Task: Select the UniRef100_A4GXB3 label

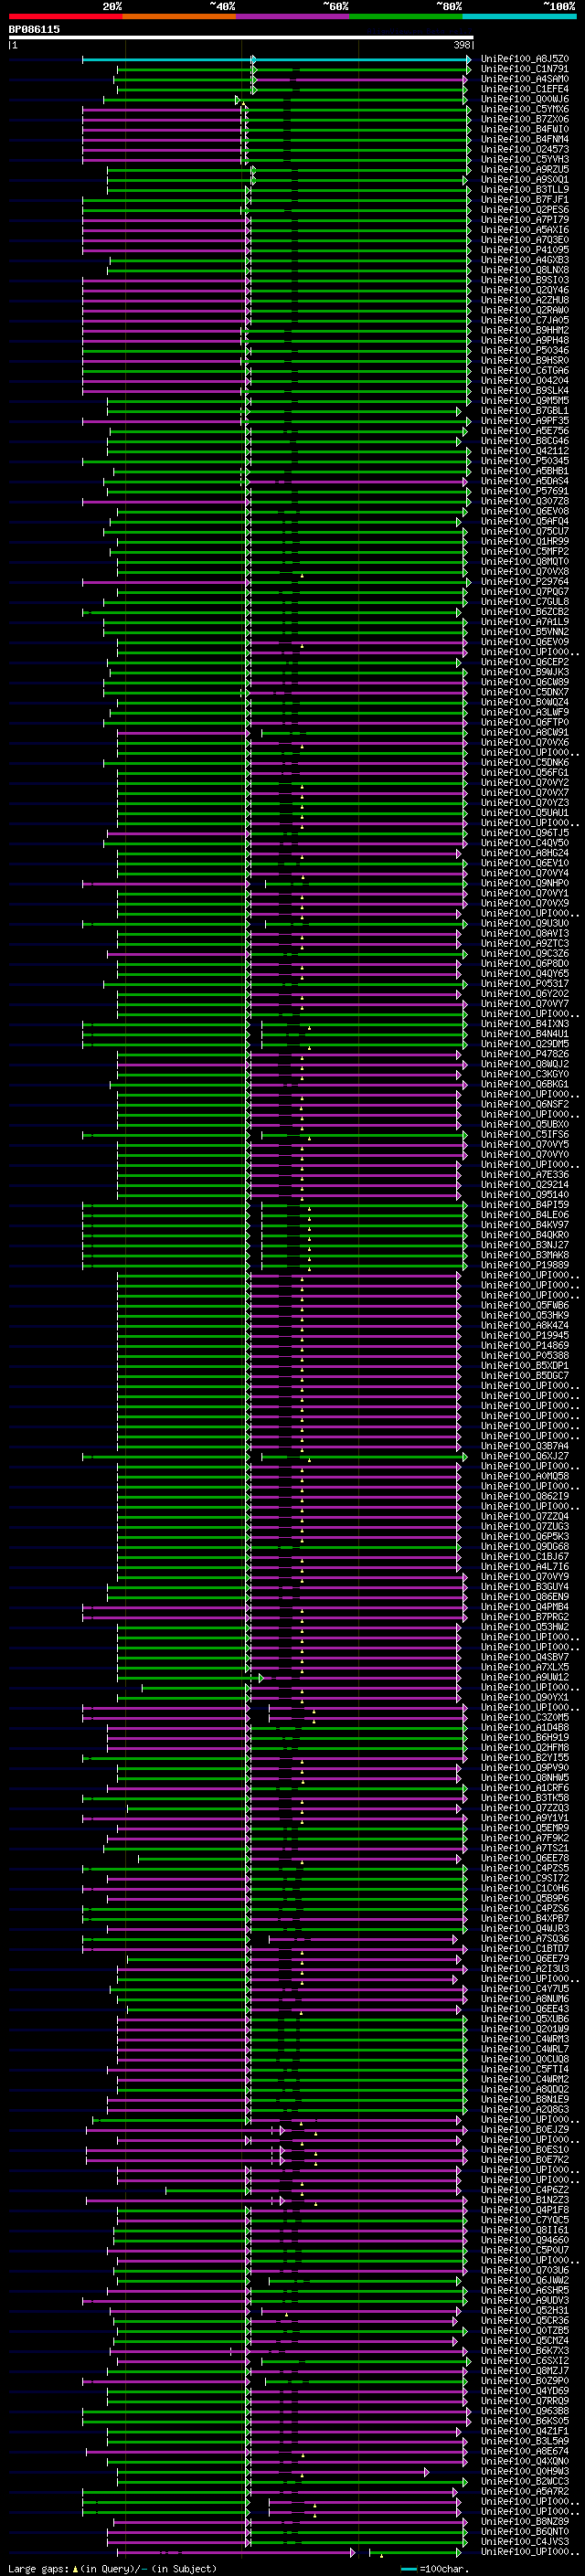Action: click(x=525, y=260)
